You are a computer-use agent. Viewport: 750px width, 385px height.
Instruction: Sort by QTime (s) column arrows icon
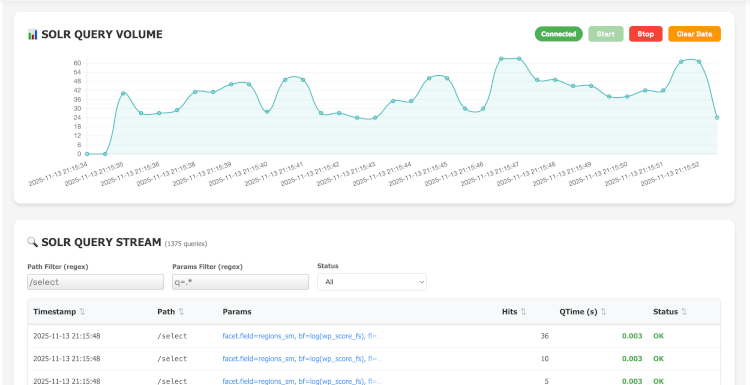coord(604,312)
